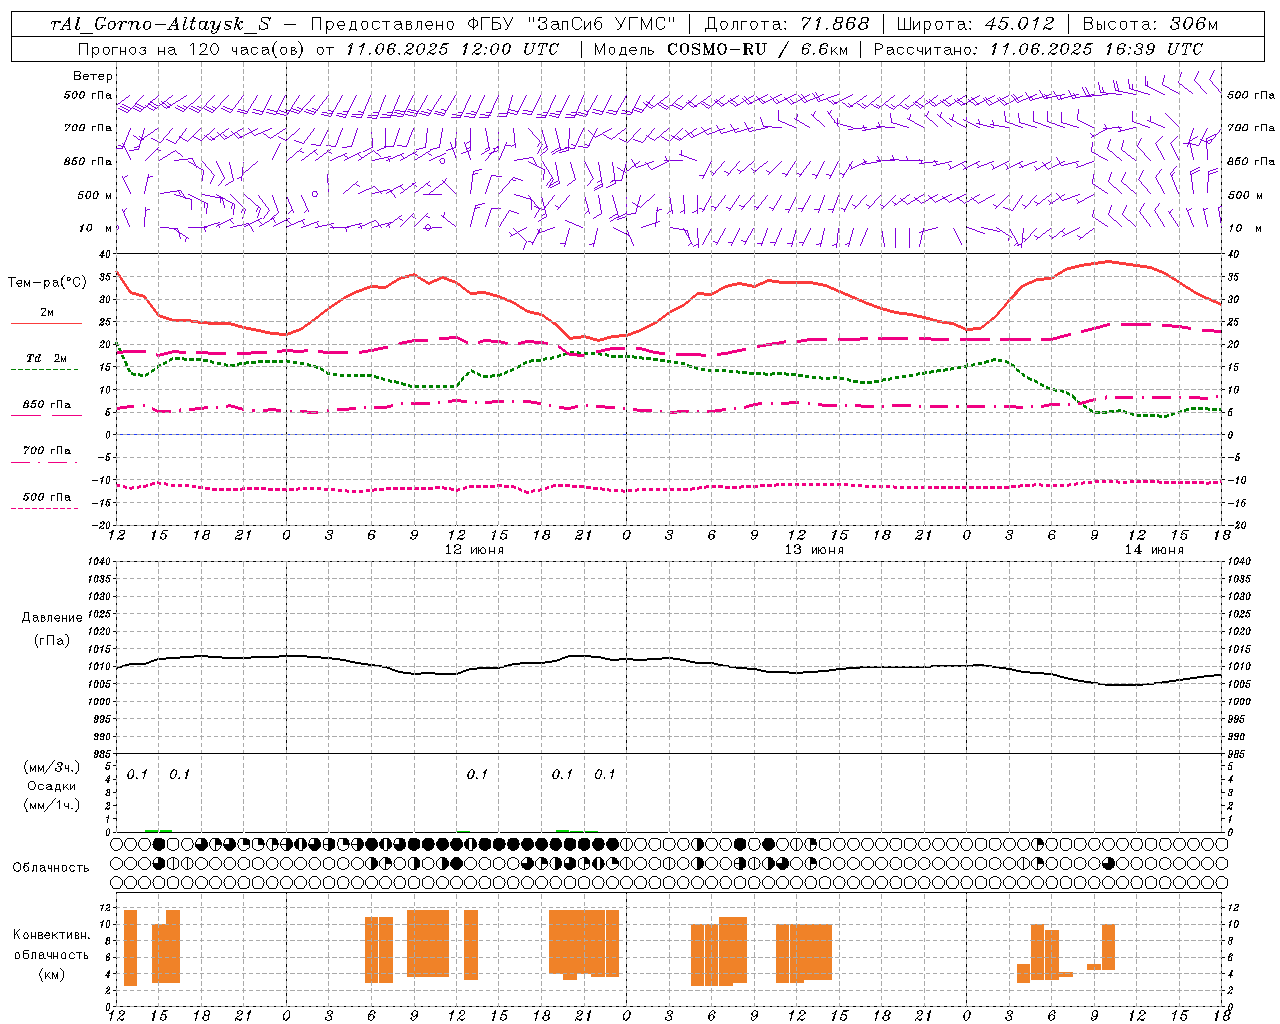Image resolution: width=1280 pixels, height=1024 pixels.
Task: Click the Давление panel label
Action: (52, 618)
